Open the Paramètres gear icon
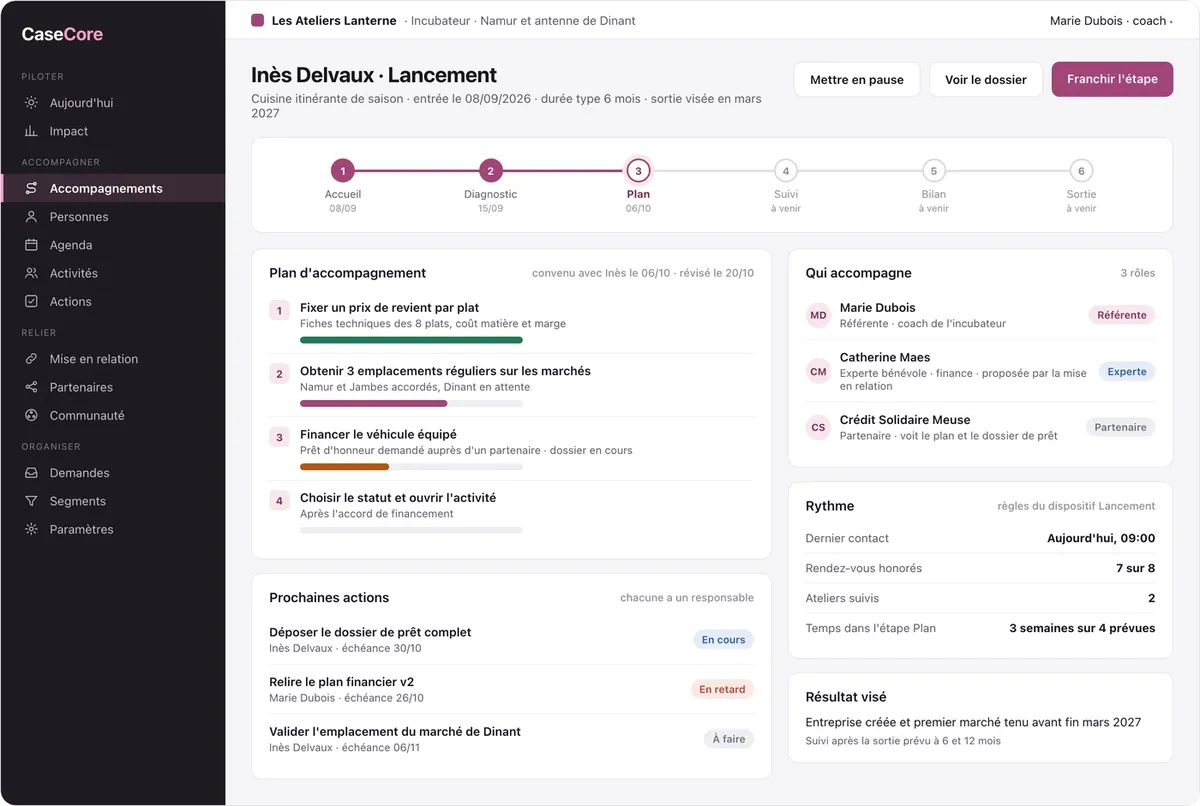 (31, 529)
